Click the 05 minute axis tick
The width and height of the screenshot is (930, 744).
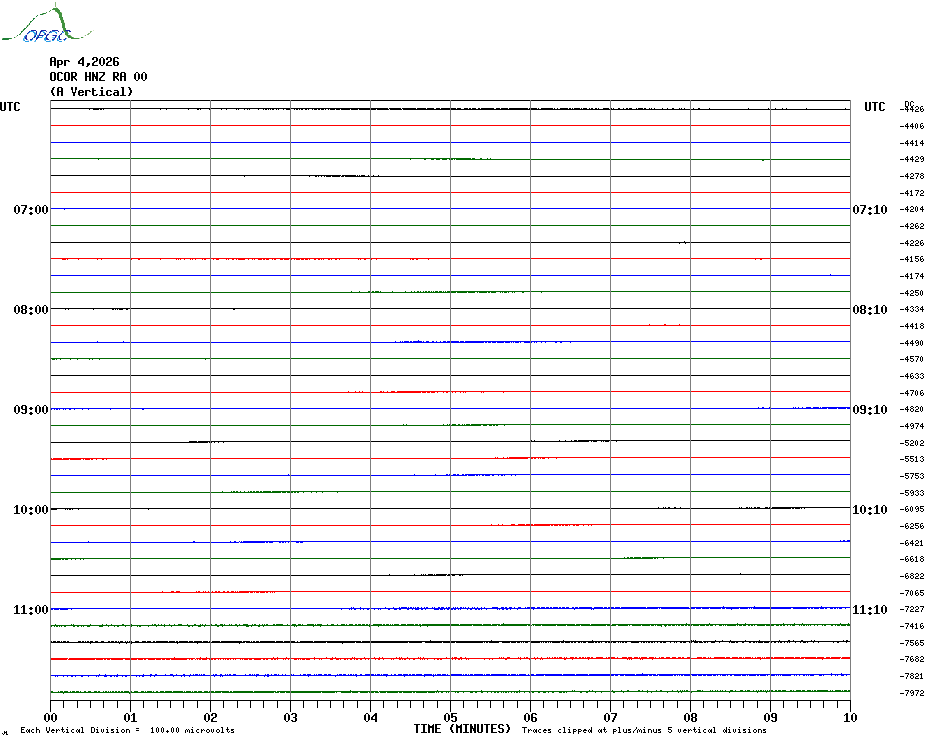pyautogui.click(x=451, y=717)
